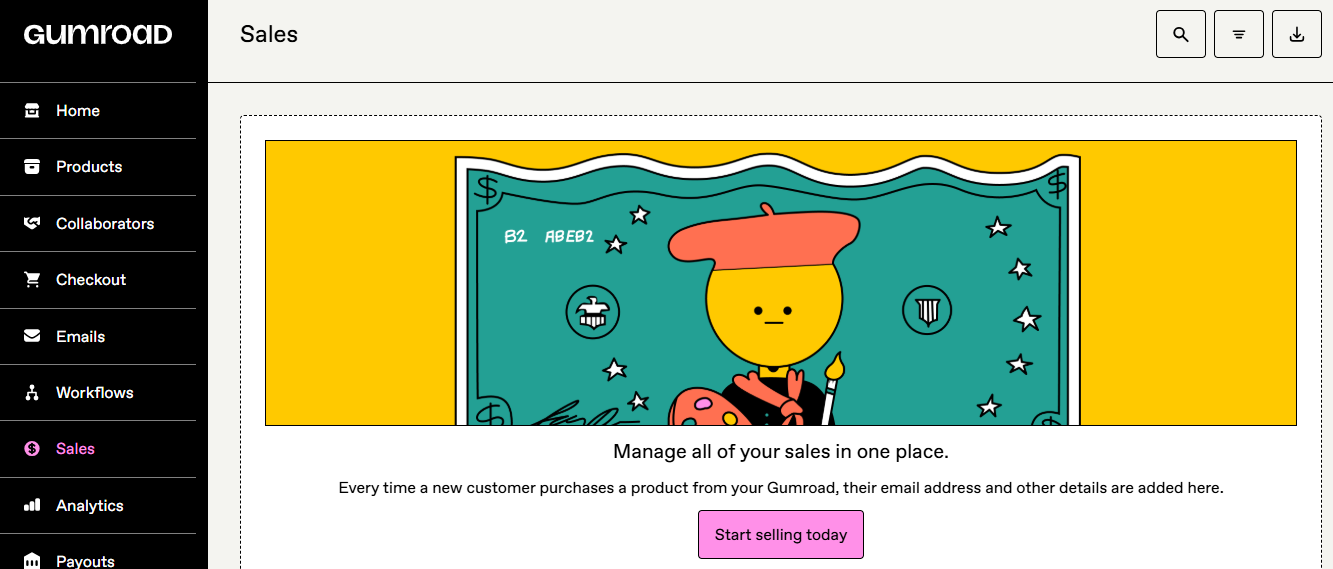Open the filter options icon
The height and width of the screenshot is (569, 1333).
click(x=1239, y=34)
